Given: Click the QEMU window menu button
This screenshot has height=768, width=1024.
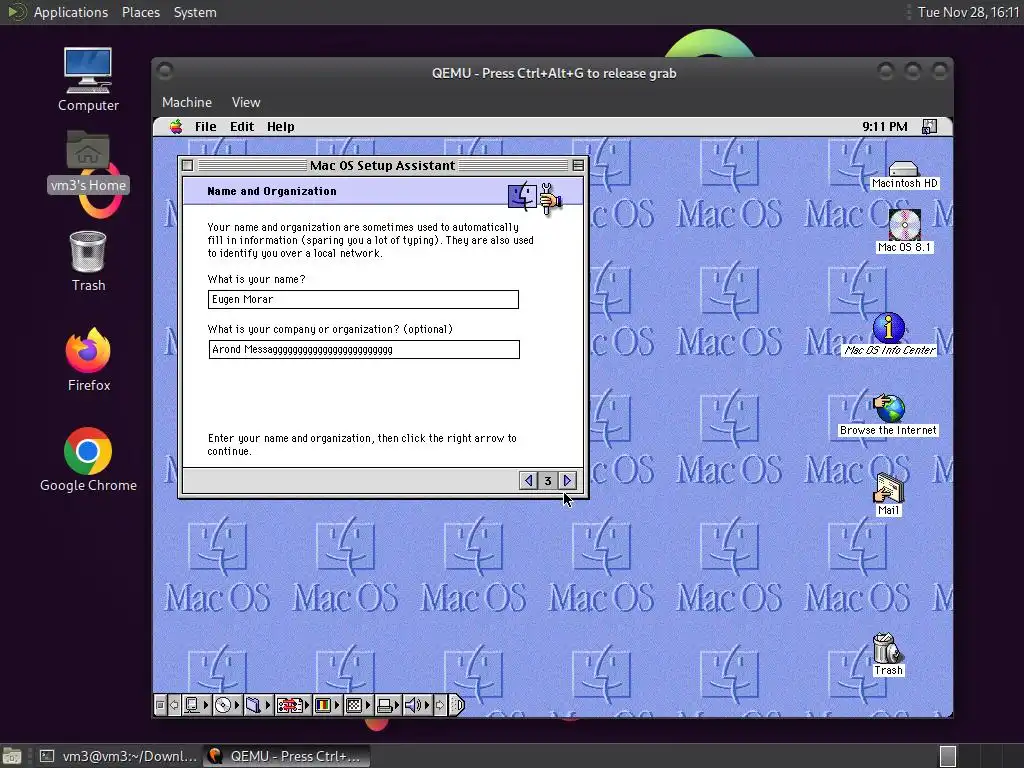Looking at the screenshot, I should (x=165, y=71).
